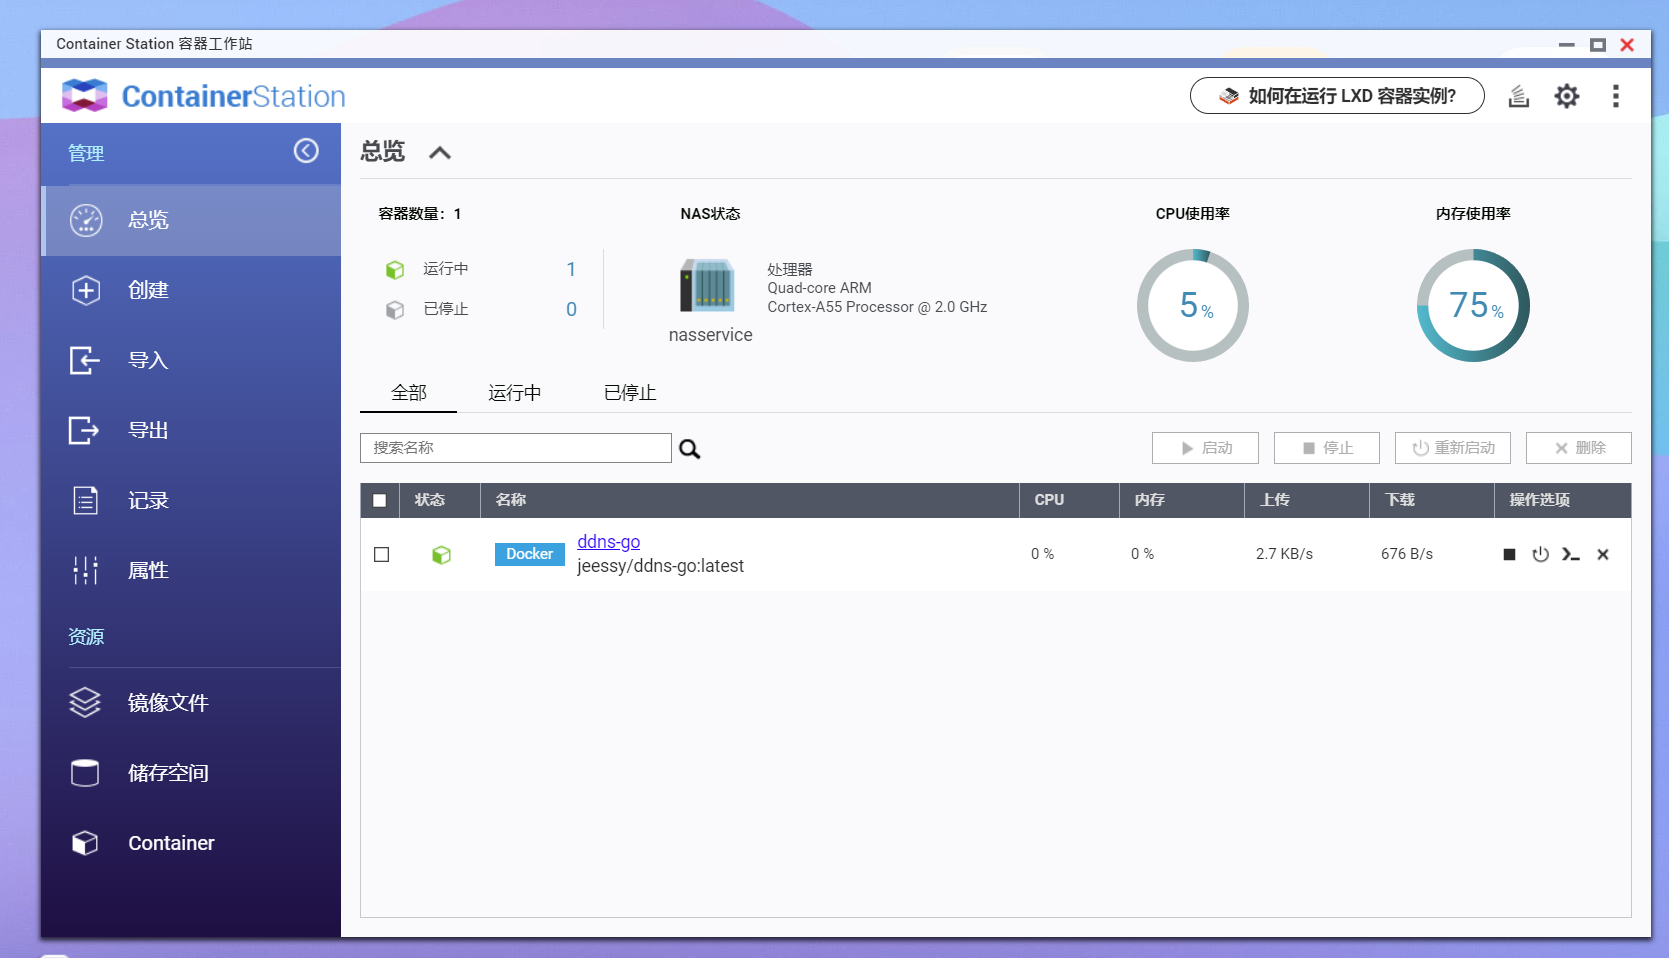
Task: Open the 创建 create page
Action: [x=191, y=290]
